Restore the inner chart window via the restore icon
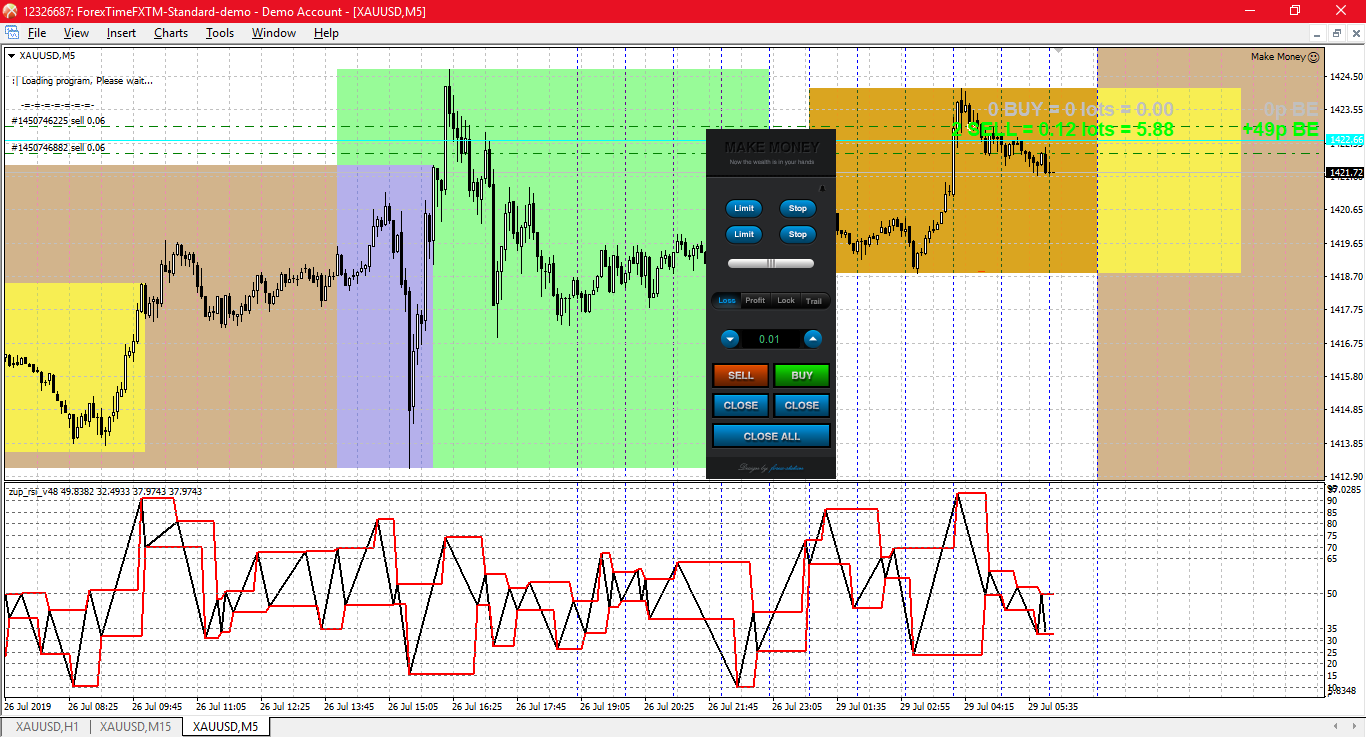The width and height of the screenshot is (1366, 738). (x=1337, y=33)
